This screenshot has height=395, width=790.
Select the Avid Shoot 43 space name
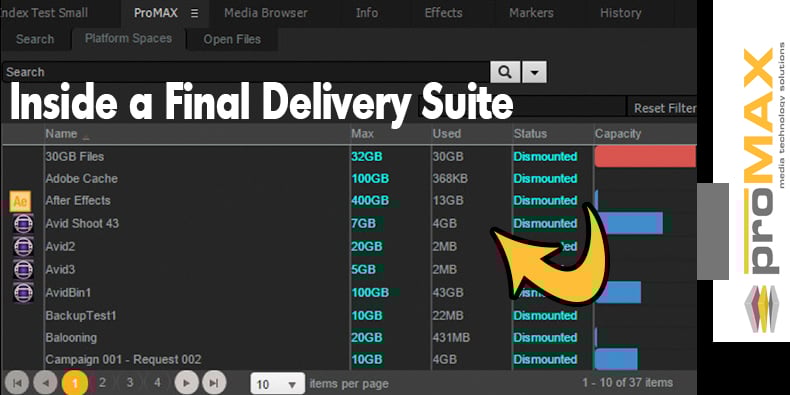tap(82, 223)
